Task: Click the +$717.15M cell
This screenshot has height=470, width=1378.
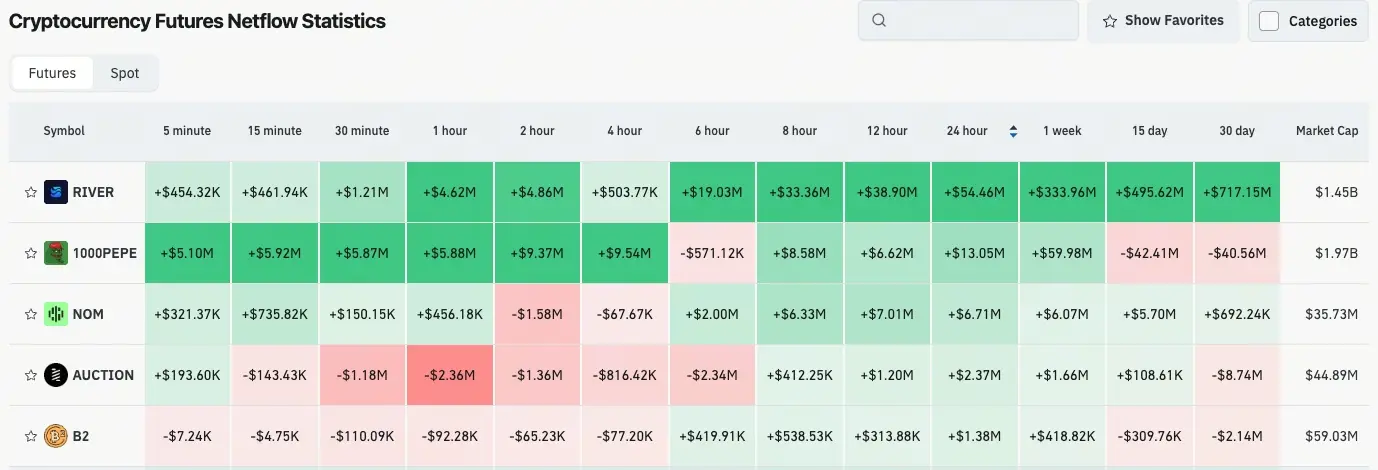Action: [1237, 192]
